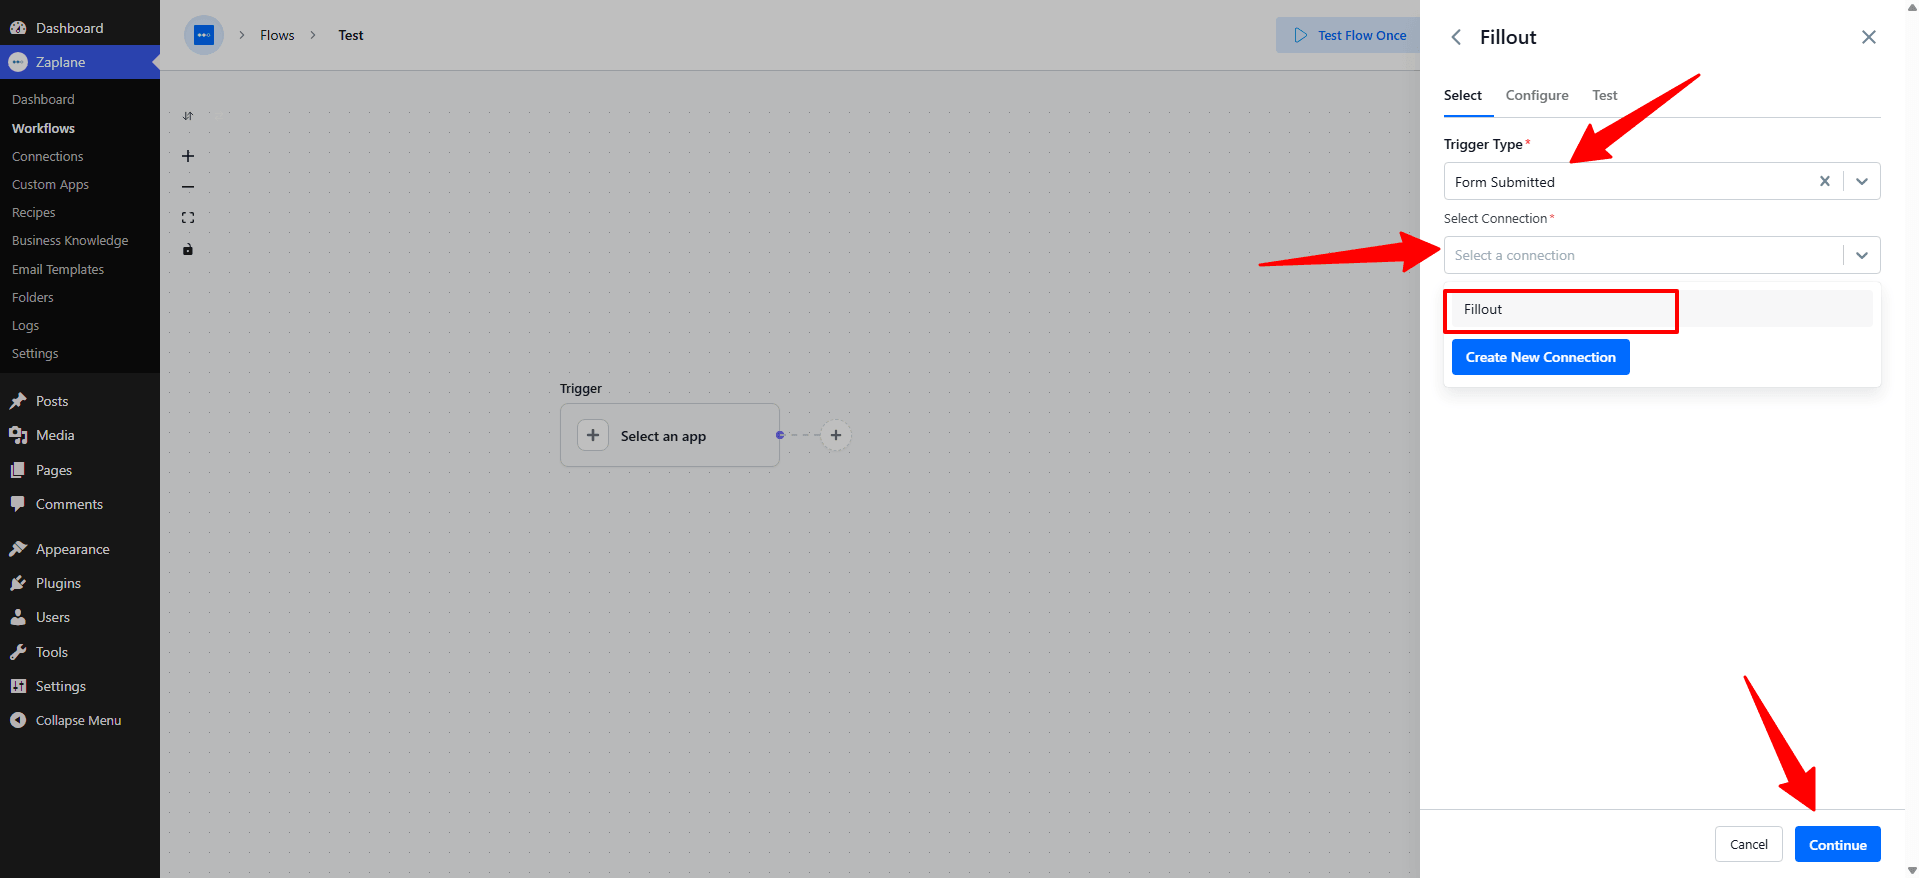The height and width of the screenshot is (878, 1919).
Task: Click the canvas zoom in plus icon
Action: coord(188,156)
